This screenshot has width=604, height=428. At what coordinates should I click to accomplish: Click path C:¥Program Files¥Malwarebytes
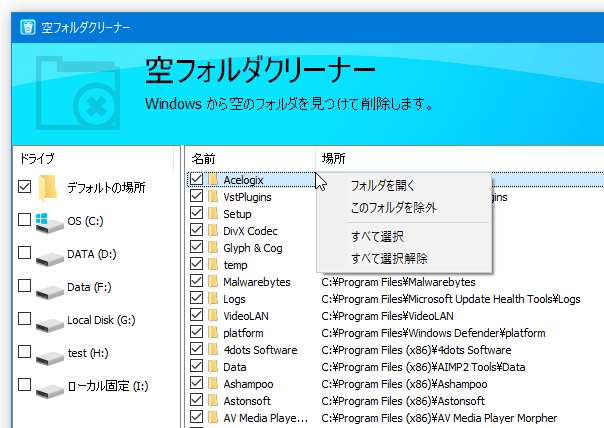[x=398, y=282]
